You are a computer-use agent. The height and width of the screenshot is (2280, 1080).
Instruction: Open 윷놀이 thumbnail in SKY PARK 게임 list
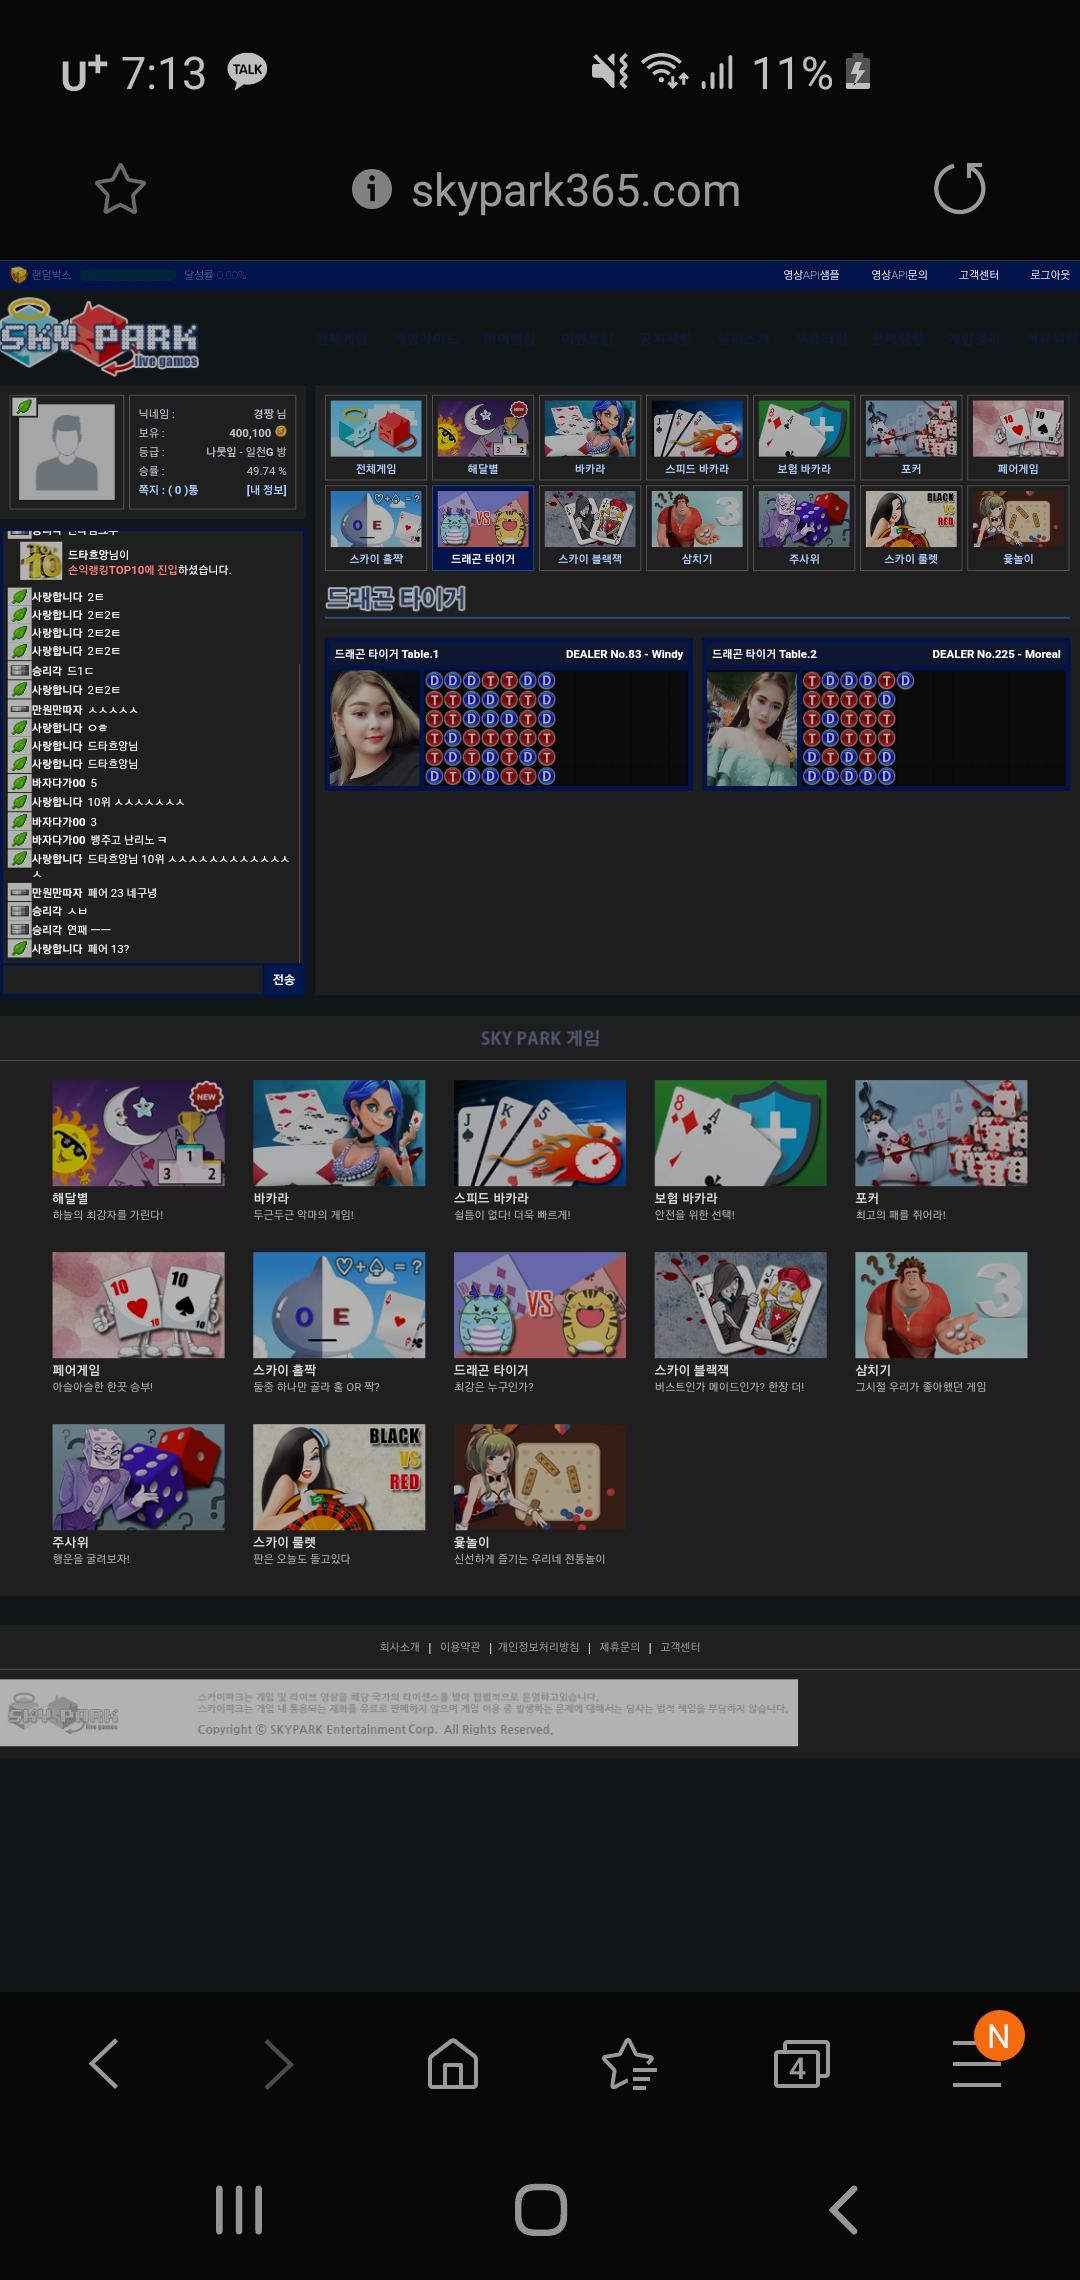[x=539, y=1477]
